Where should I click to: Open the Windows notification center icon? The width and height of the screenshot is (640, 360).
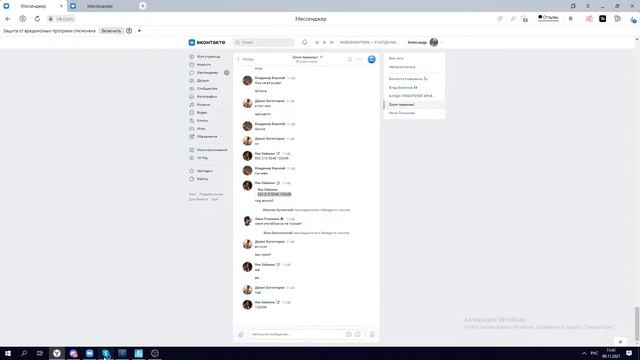point(629,353)
